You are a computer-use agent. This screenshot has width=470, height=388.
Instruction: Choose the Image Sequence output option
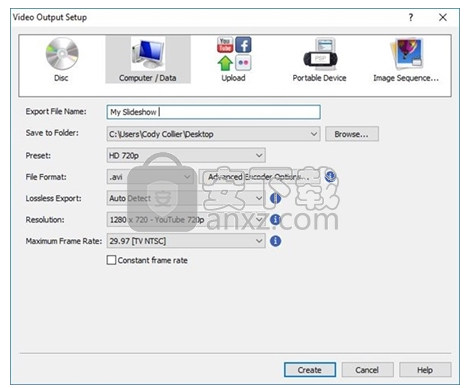406,59
